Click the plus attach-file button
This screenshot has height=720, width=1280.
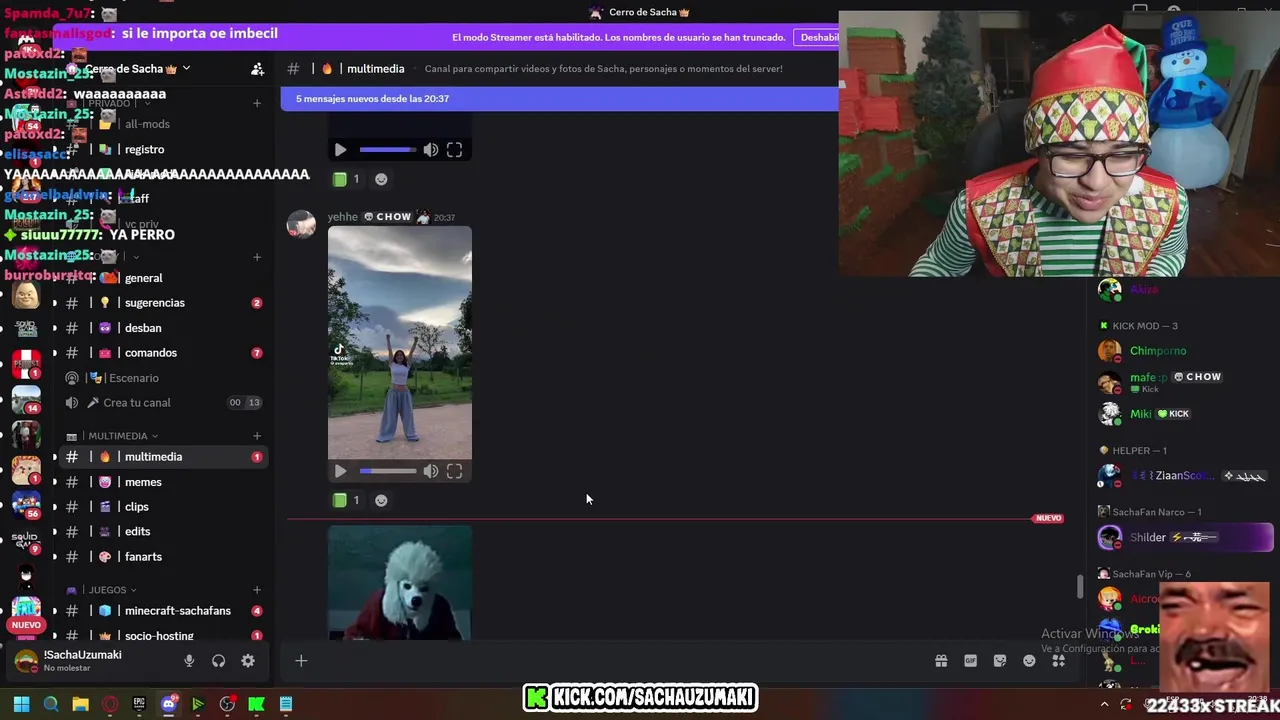pos(301,660)
